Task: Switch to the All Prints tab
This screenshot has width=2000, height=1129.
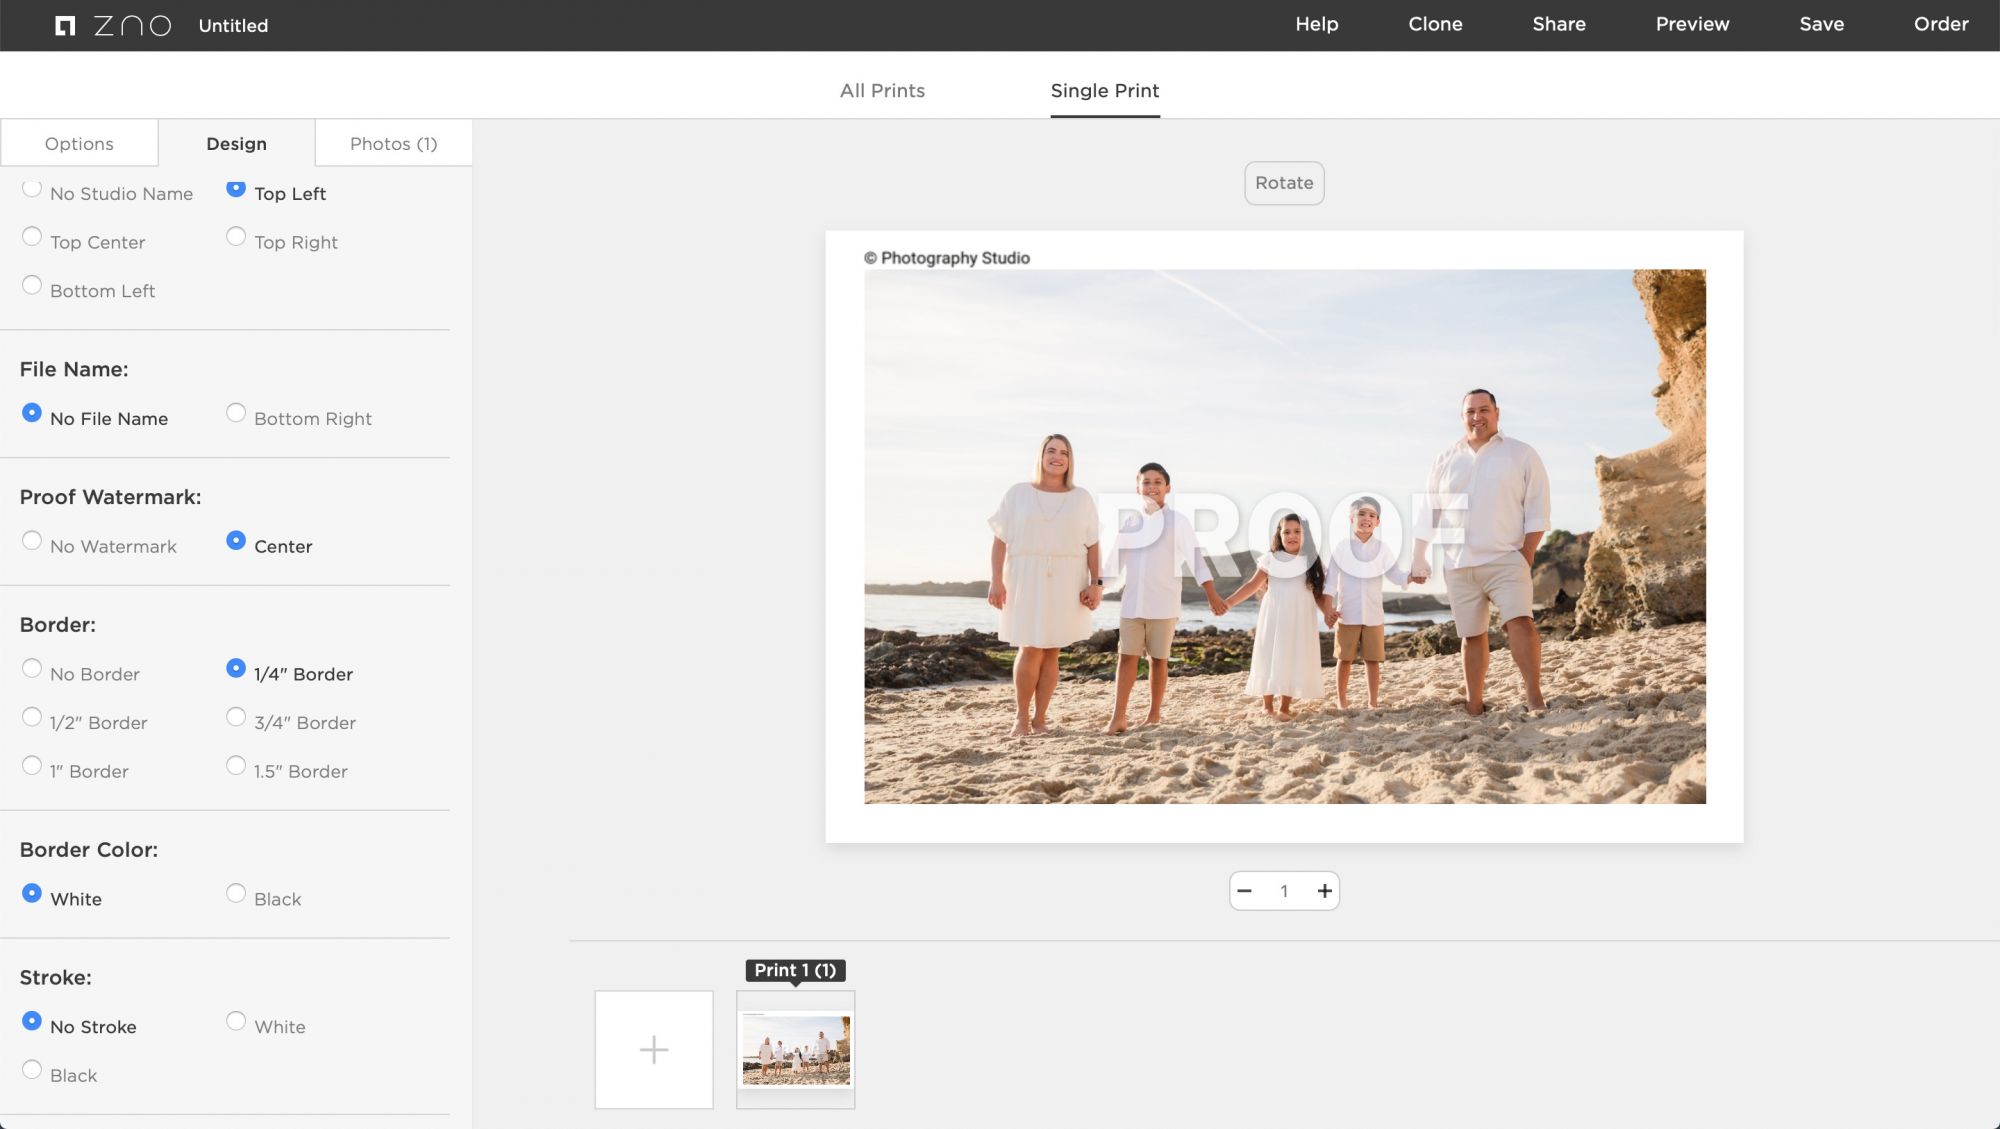Action: (882, 90)
